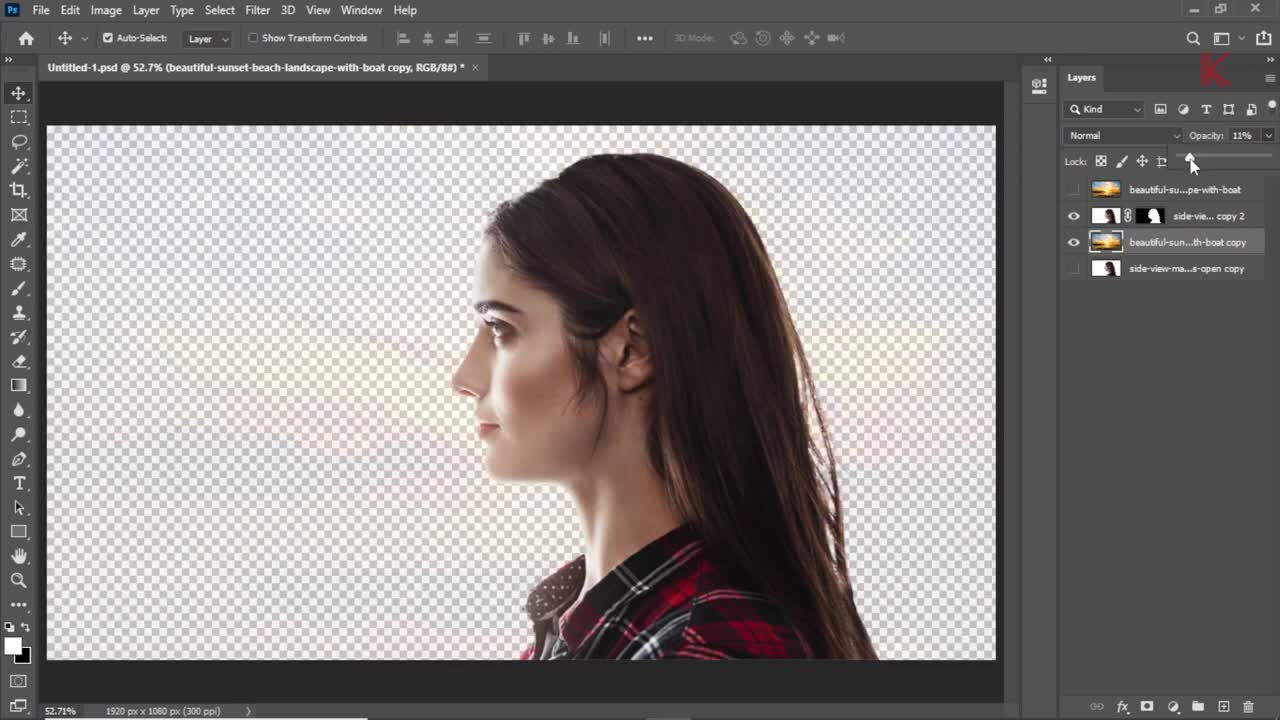1280x720 pixels.
Task: Open the Auto-Select Layer dropdown
Action: pyautogui.click(x=208, y=38)
